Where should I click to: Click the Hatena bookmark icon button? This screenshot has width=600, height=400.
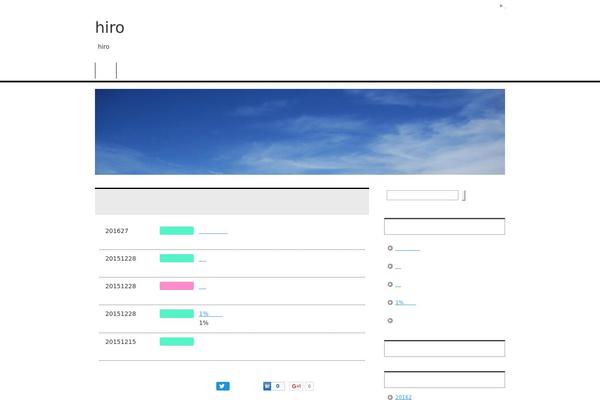click(x=267, y=386)
